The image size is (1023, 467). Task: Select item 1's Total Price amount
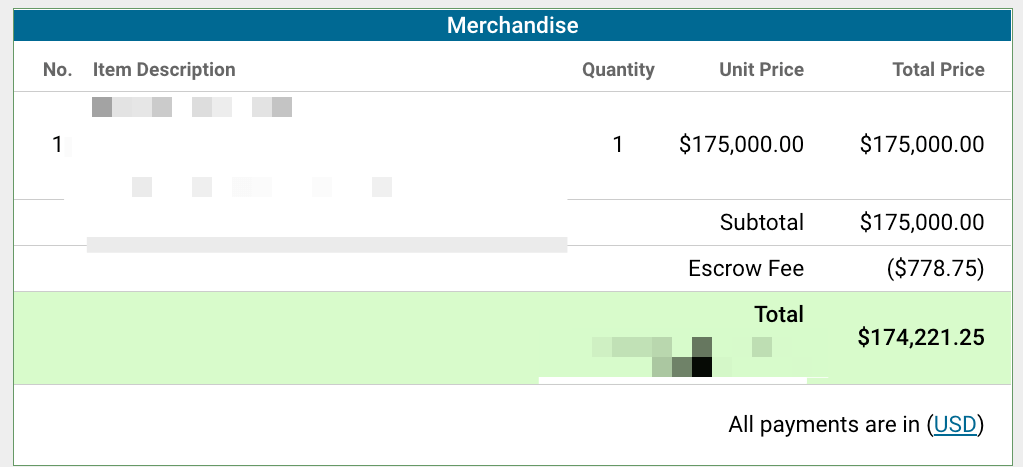922,145
